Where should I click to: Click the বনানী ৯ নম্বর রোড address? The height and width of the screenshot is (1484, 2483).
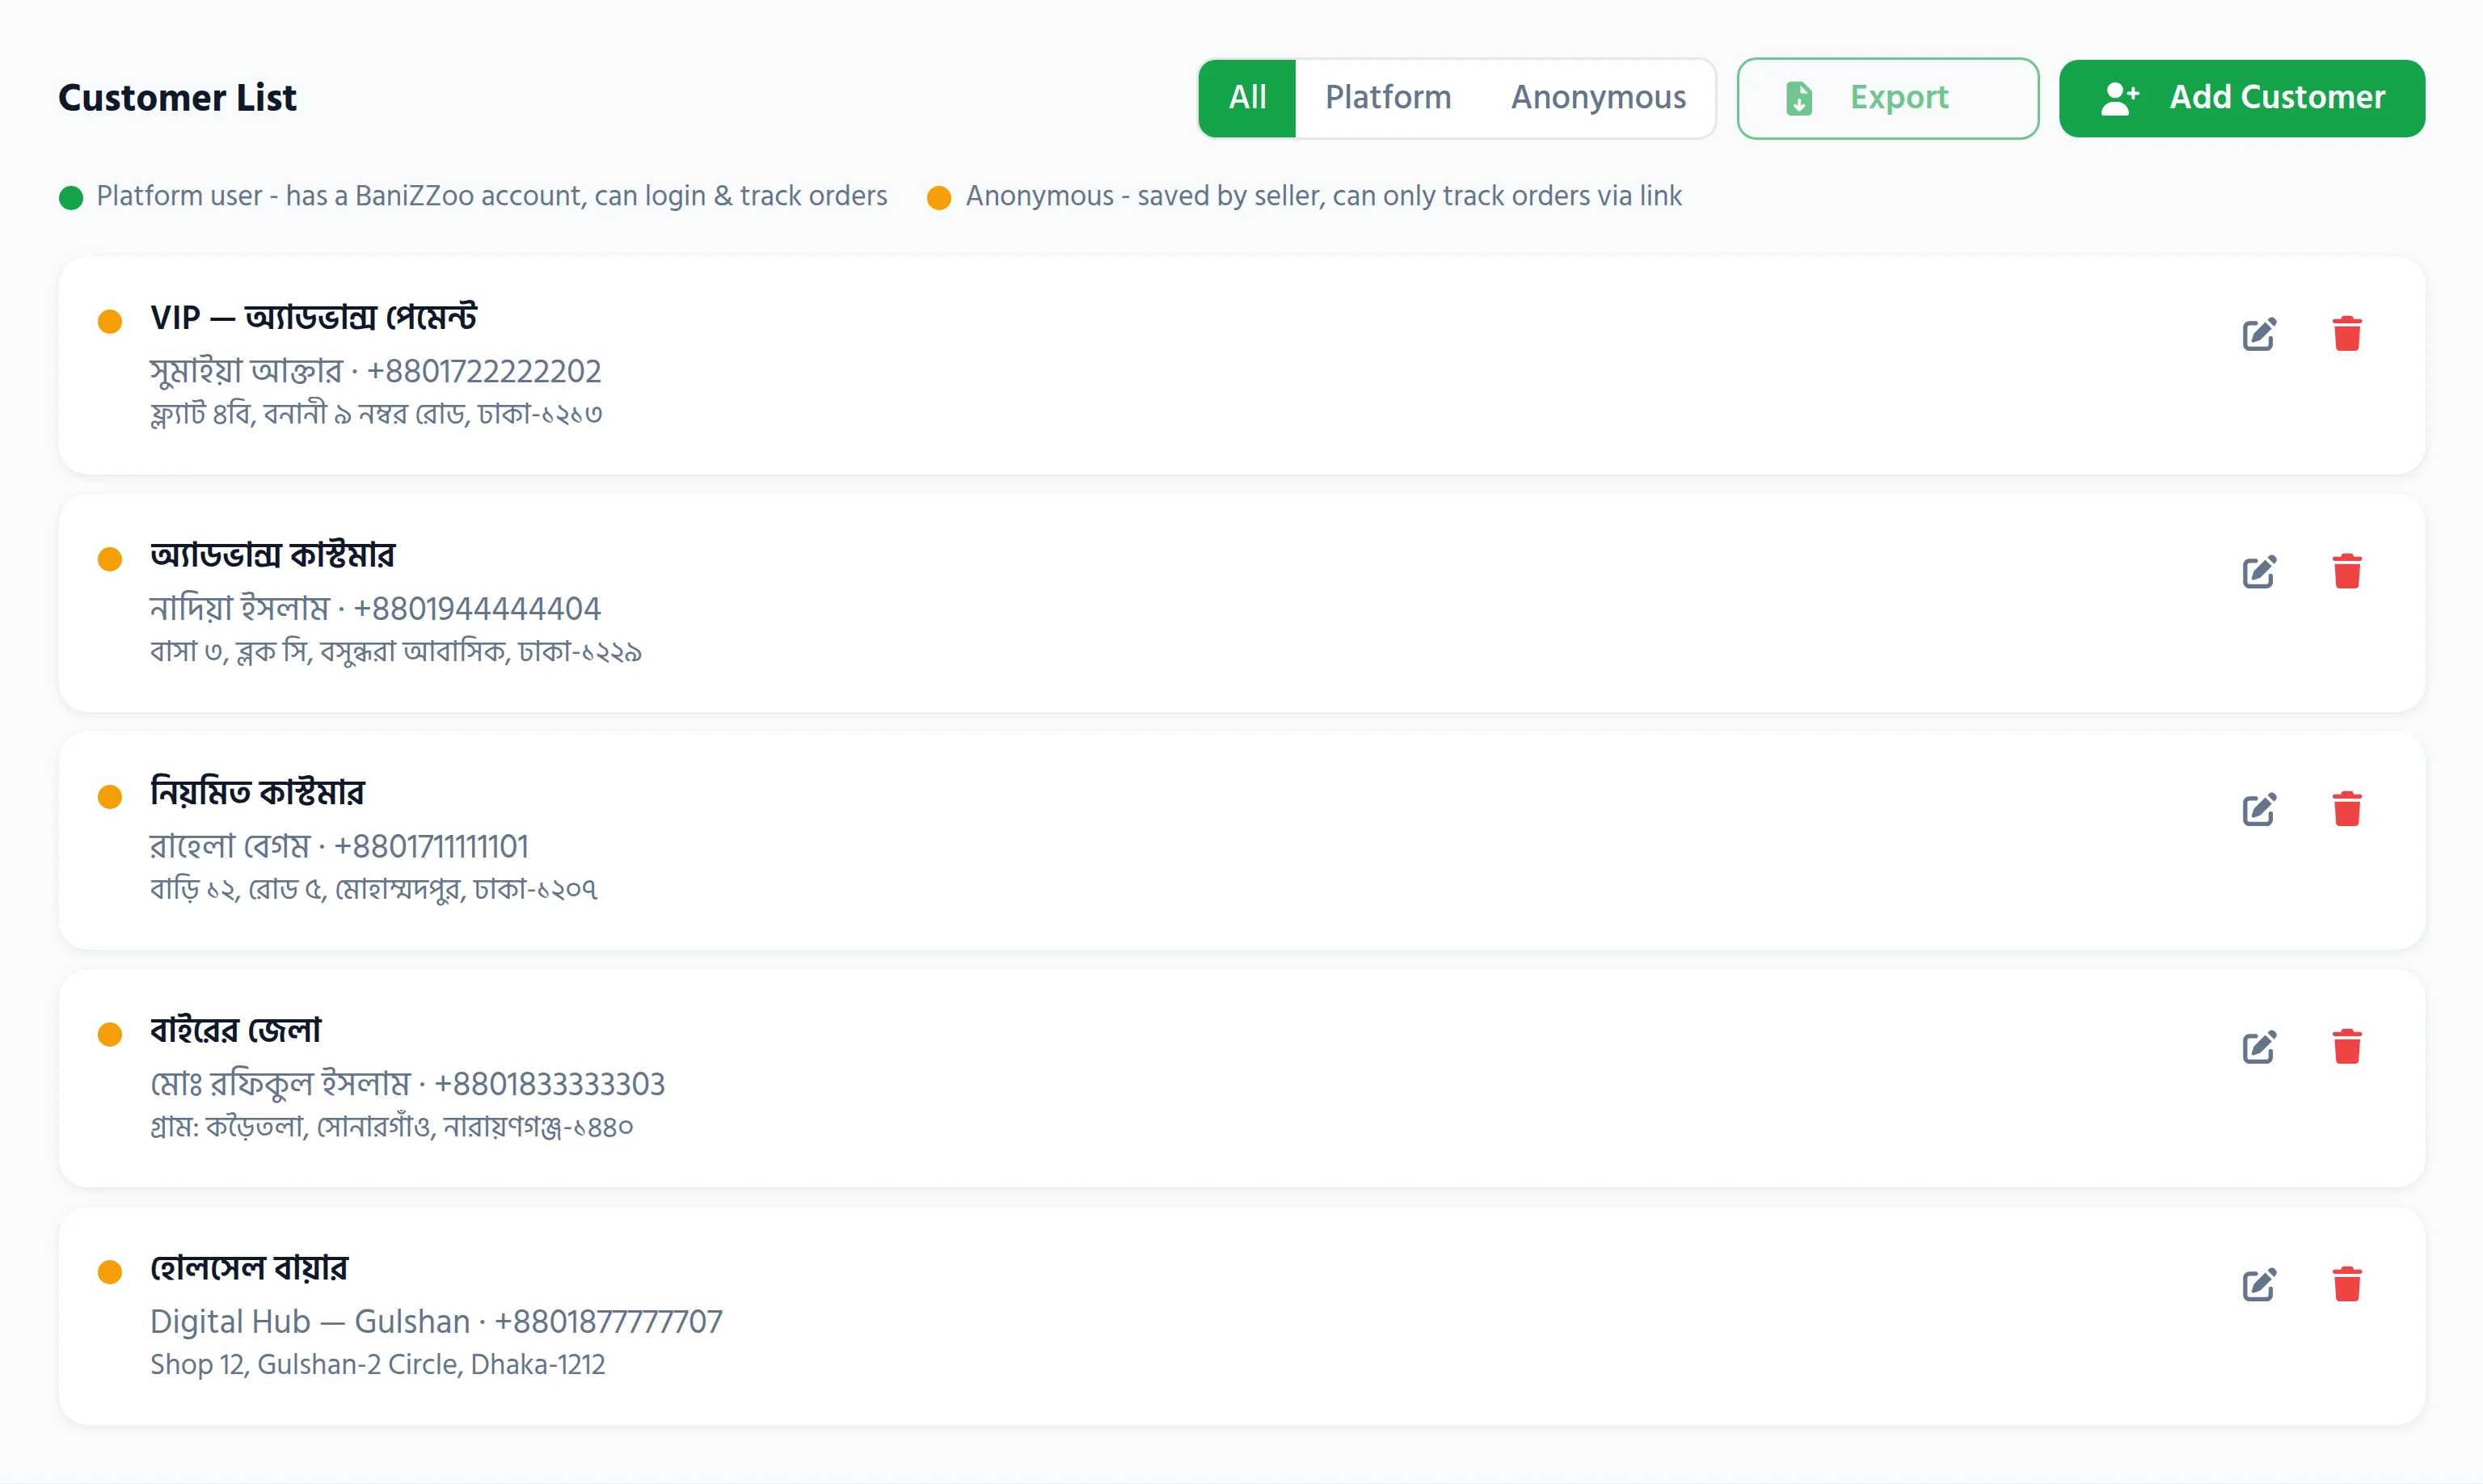[x=376, y=413]
